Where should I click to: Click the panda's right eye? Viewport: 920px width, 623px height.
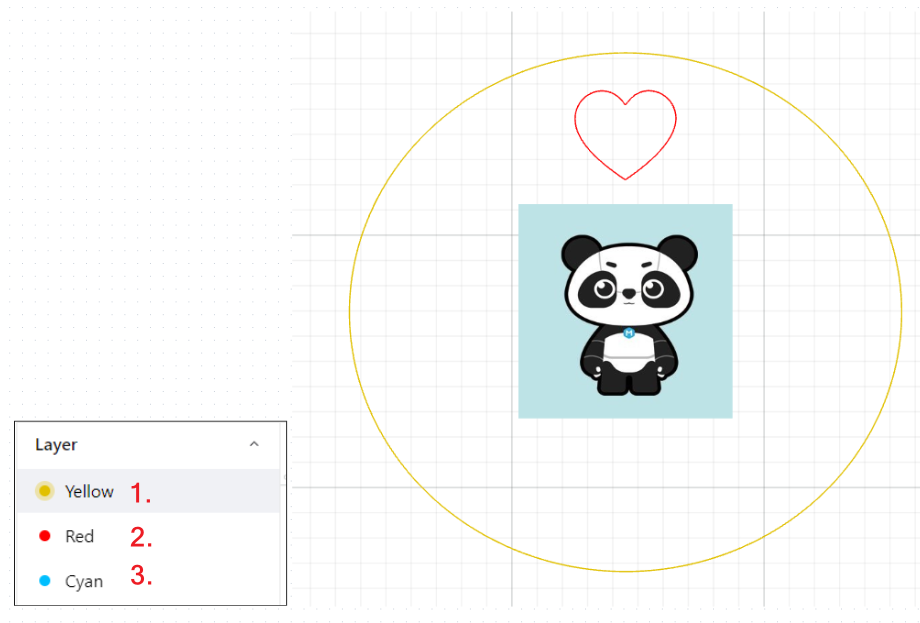(652, 289)
